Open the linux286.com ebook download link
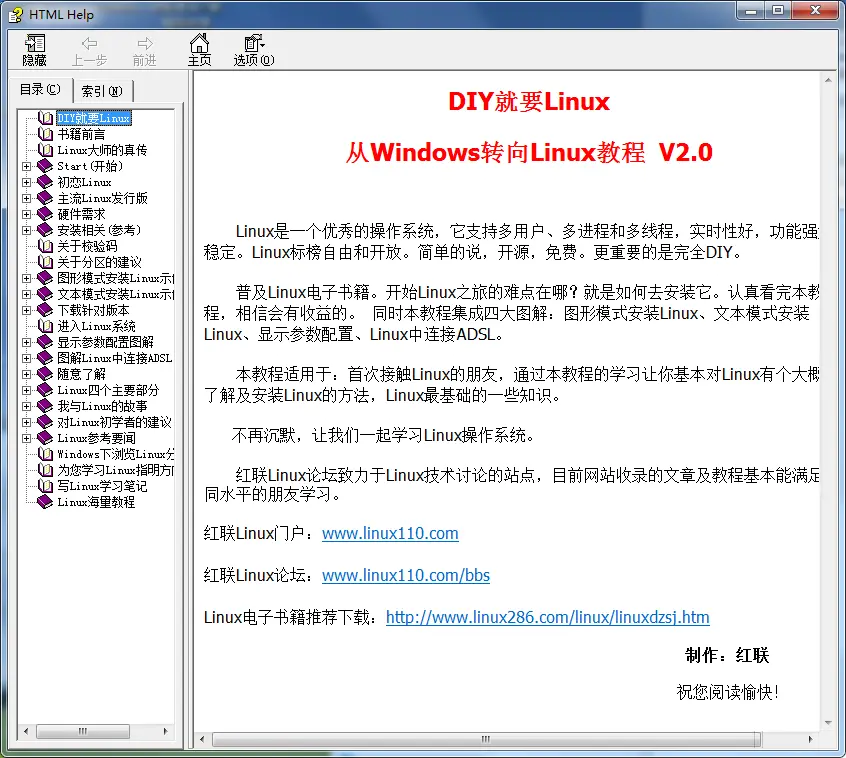The width and height of the screenshot is (846, 758). coord(547,617)
